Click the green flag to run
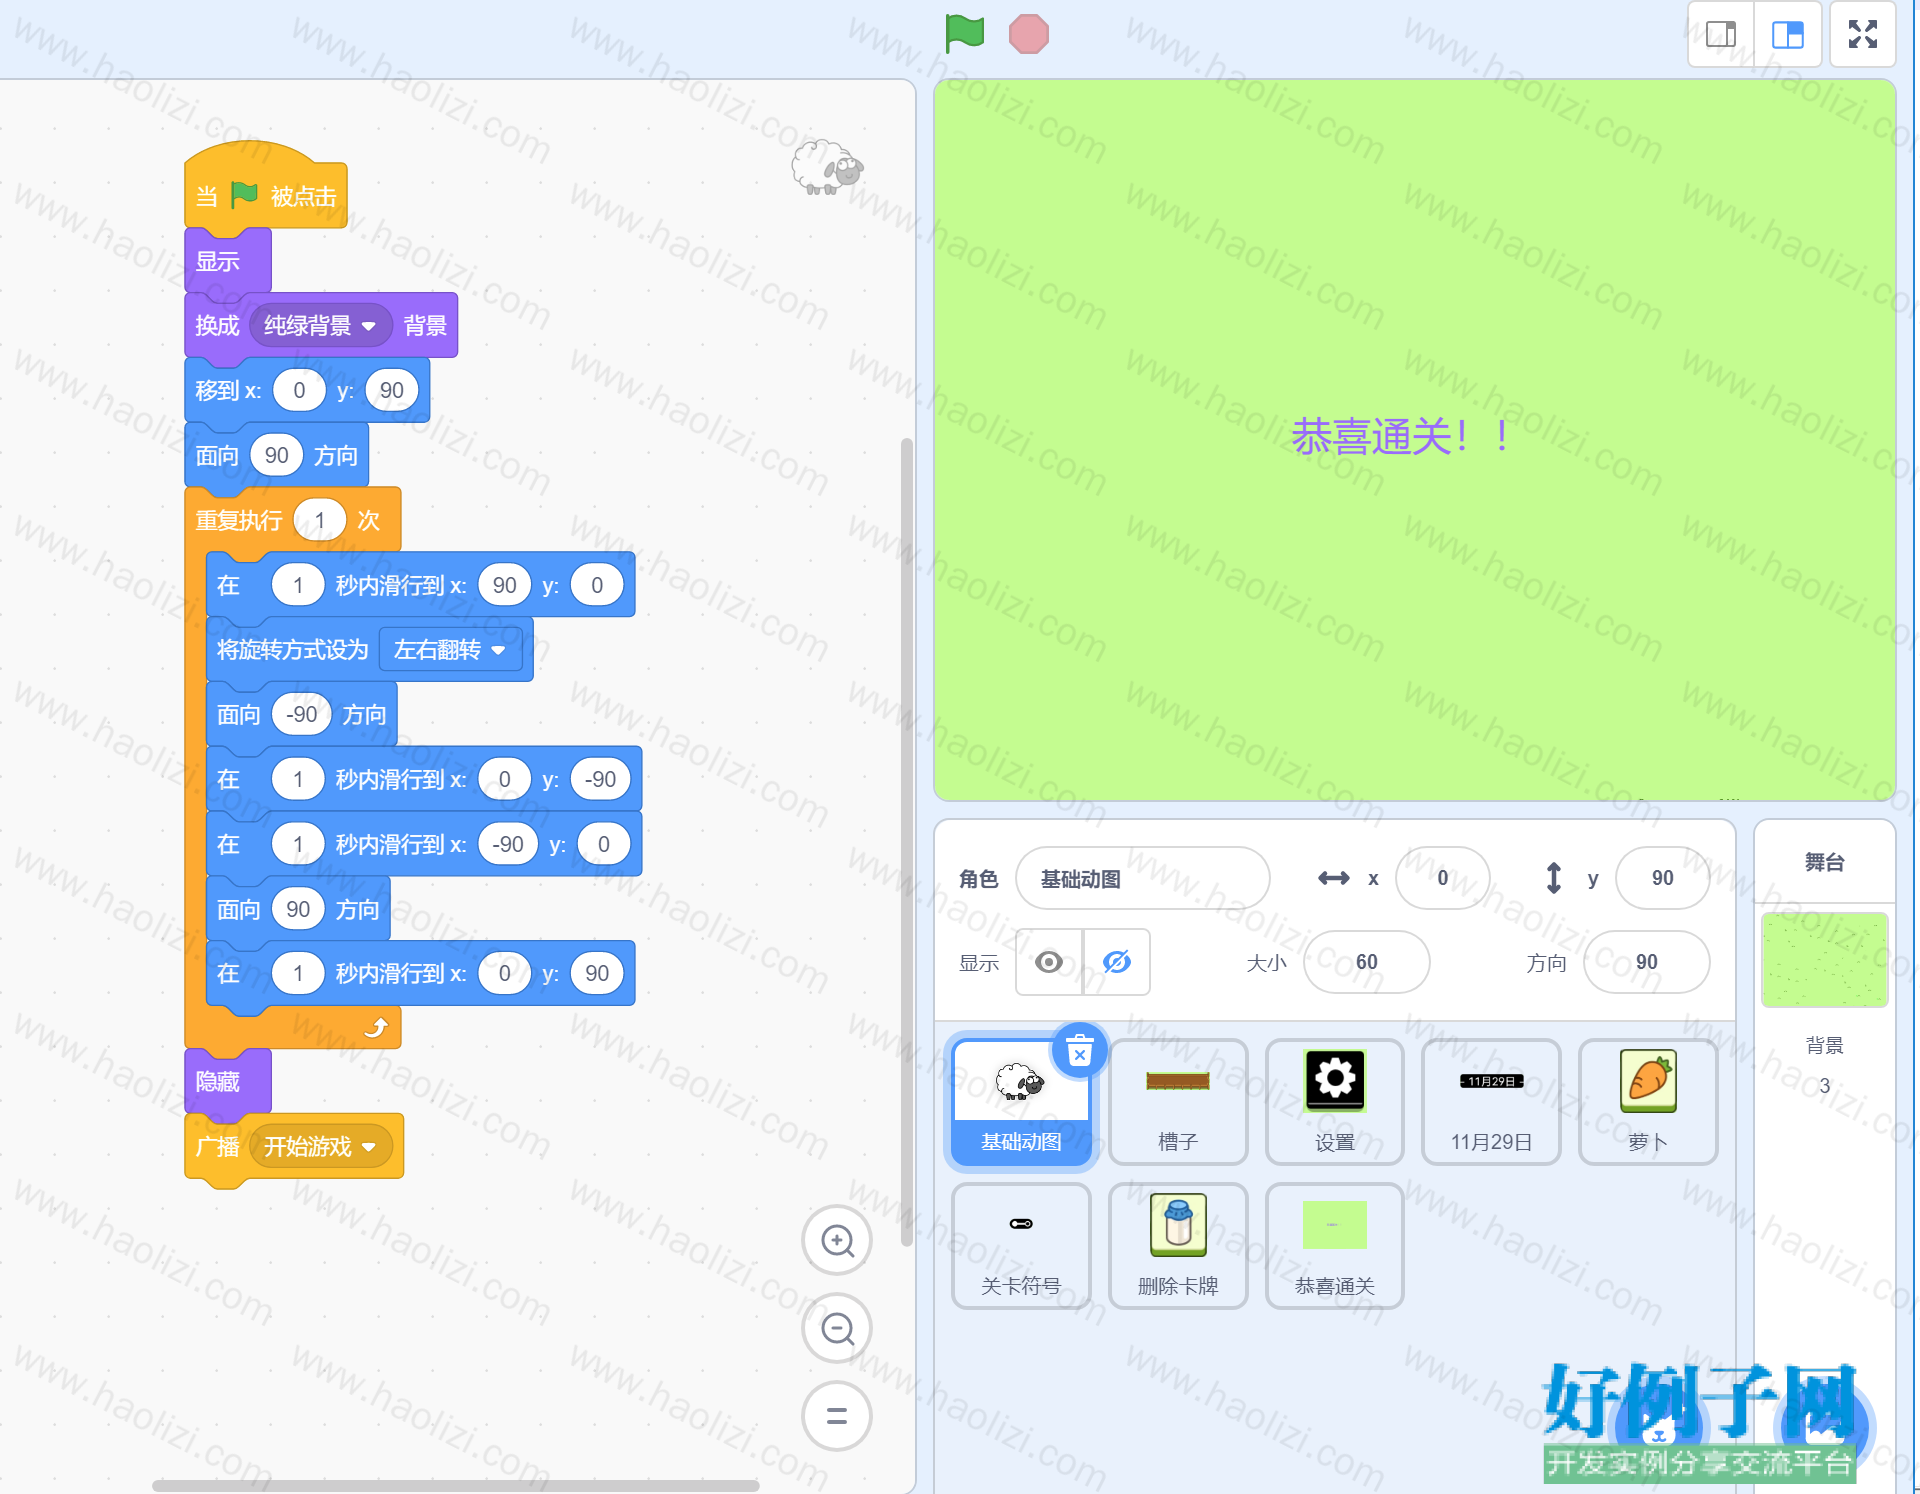The image size is (1920, 1494). point(965,34)
